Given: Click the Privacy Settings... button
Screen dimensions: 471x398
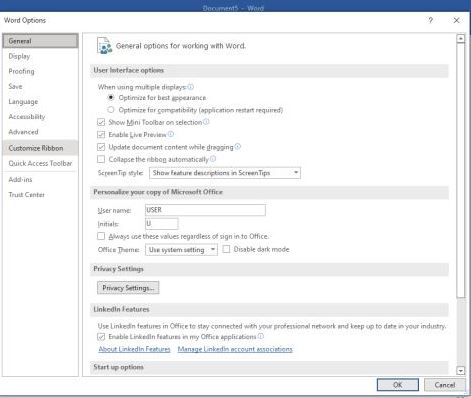Looking at the screenshot, I should click(x=128, y=288).
